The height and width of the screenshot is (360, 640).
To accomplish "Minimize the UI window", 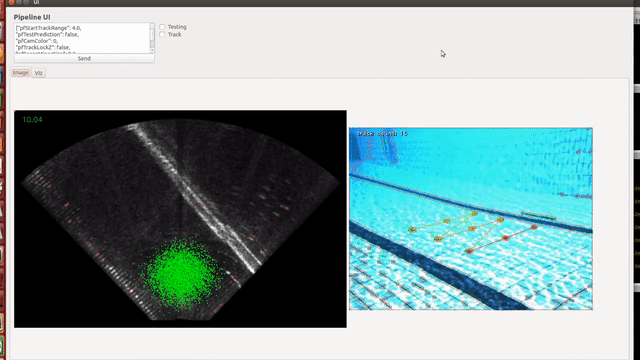I will [19, 2].
